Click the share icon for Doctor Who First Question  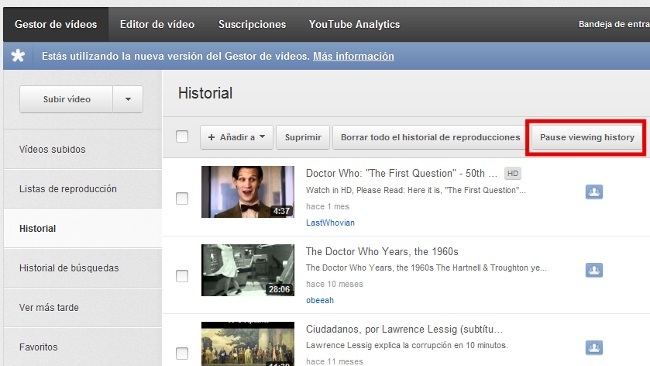[x=594, y=192]
